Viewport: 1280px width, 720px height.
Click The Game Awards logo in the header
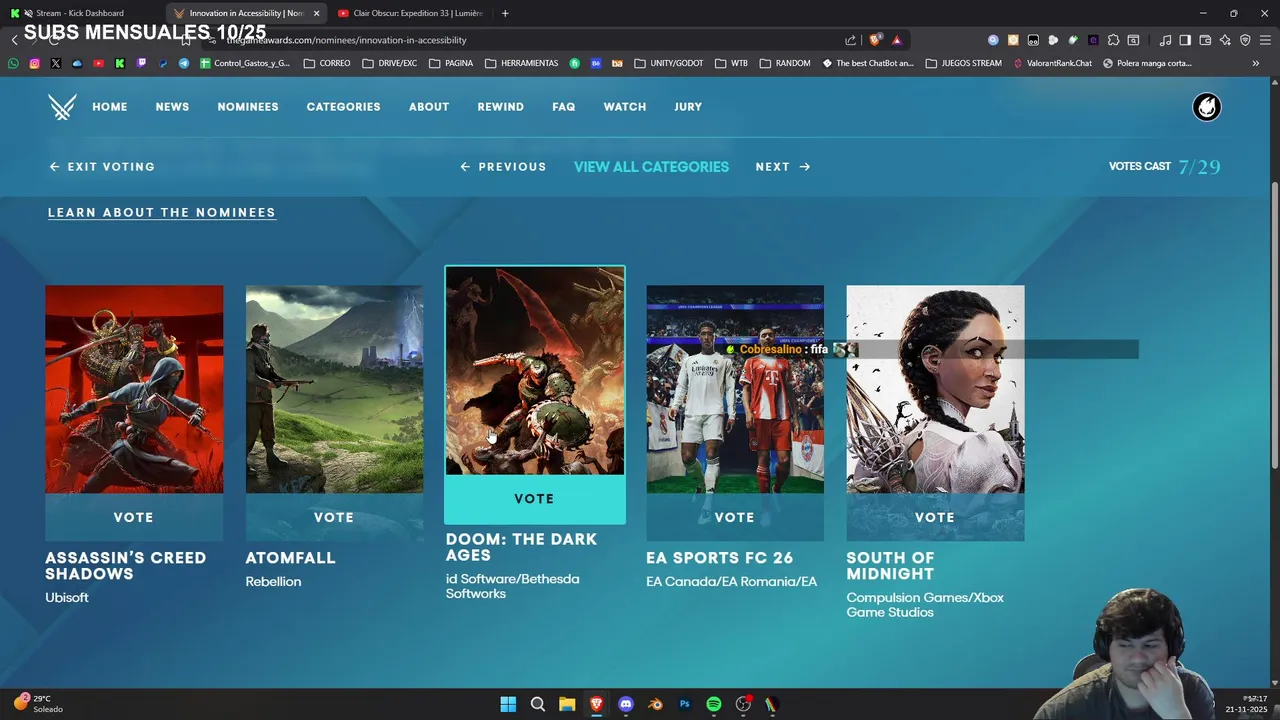pyautogui.click(x=62, y=107)
